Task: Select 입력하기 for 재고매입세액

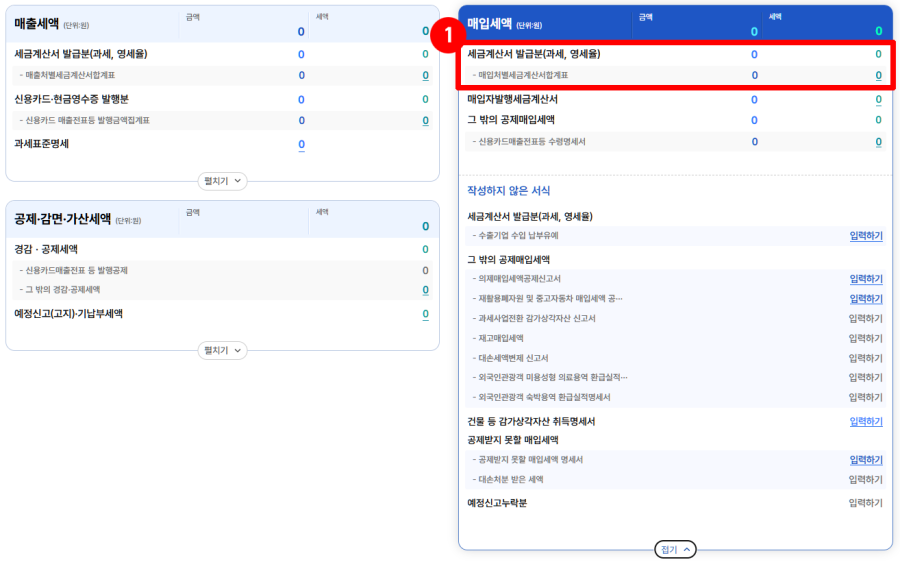Action: 865,338
